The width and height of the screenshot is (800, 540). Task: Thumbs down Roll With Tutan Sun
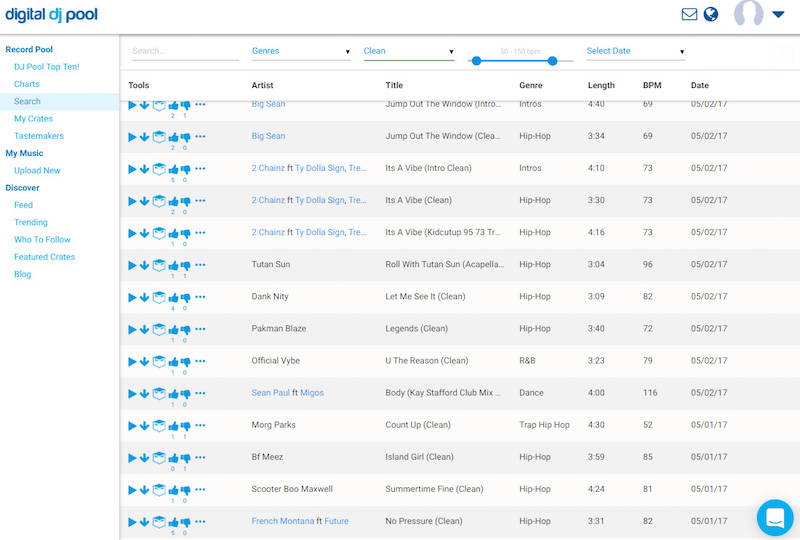point(185,265)
